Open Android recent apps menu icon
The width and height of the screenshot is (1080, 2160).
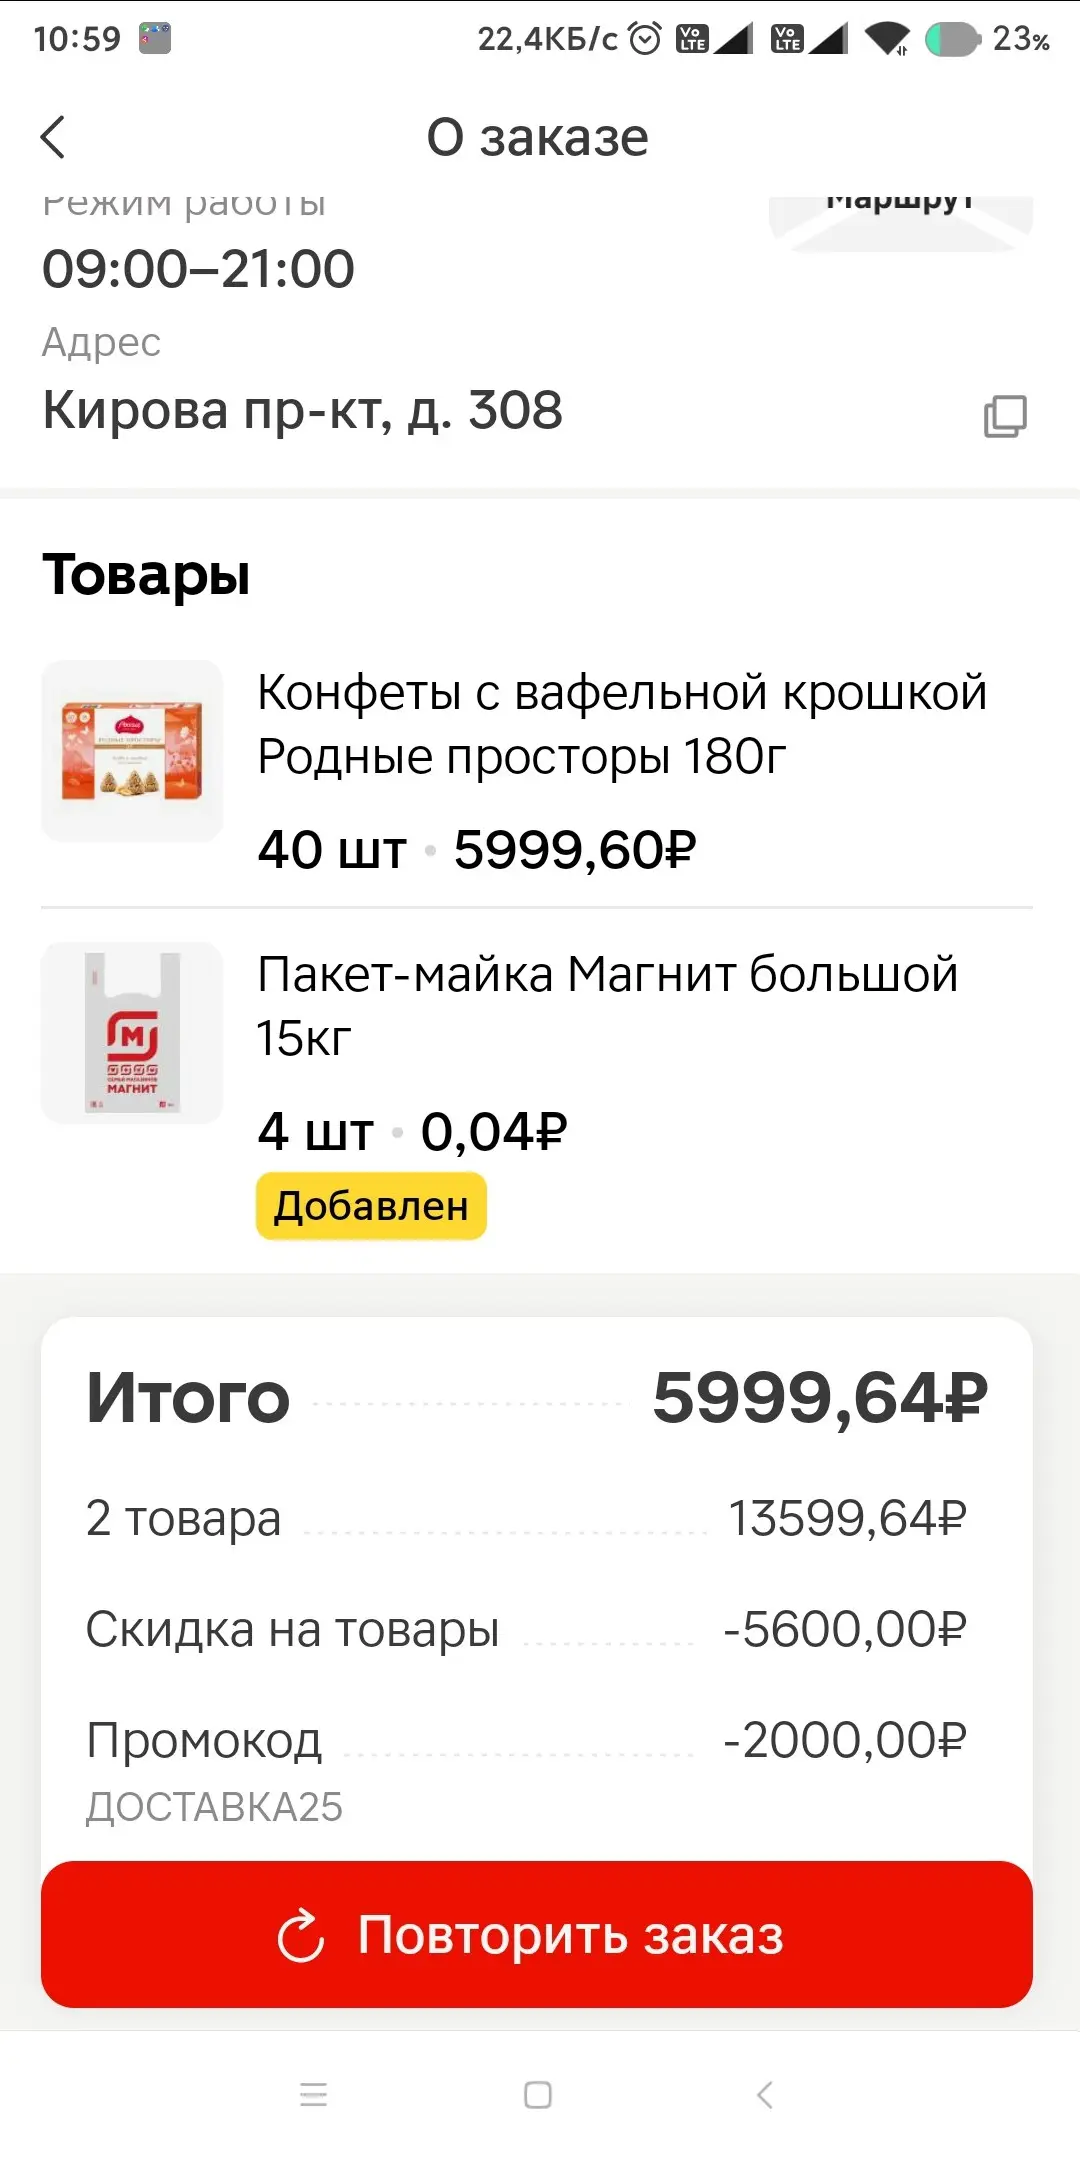coord(314,2094)
